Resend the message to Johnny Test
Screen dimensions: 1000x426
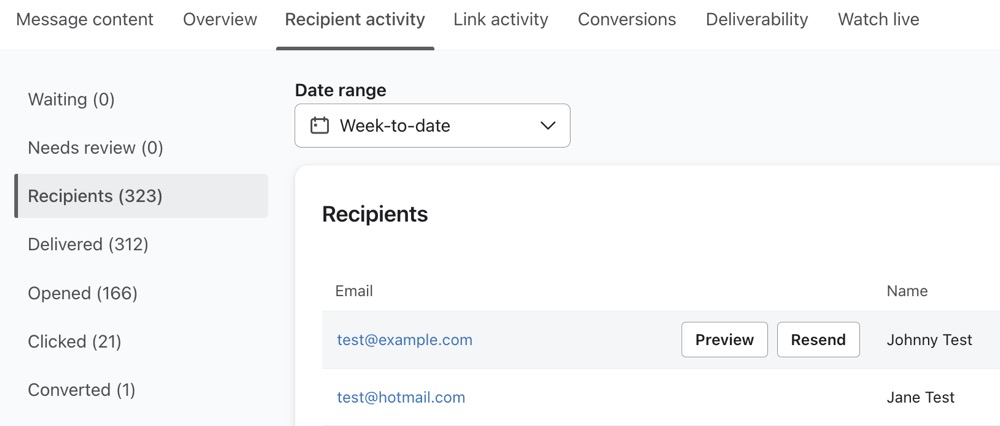click(x=818, y=340)
